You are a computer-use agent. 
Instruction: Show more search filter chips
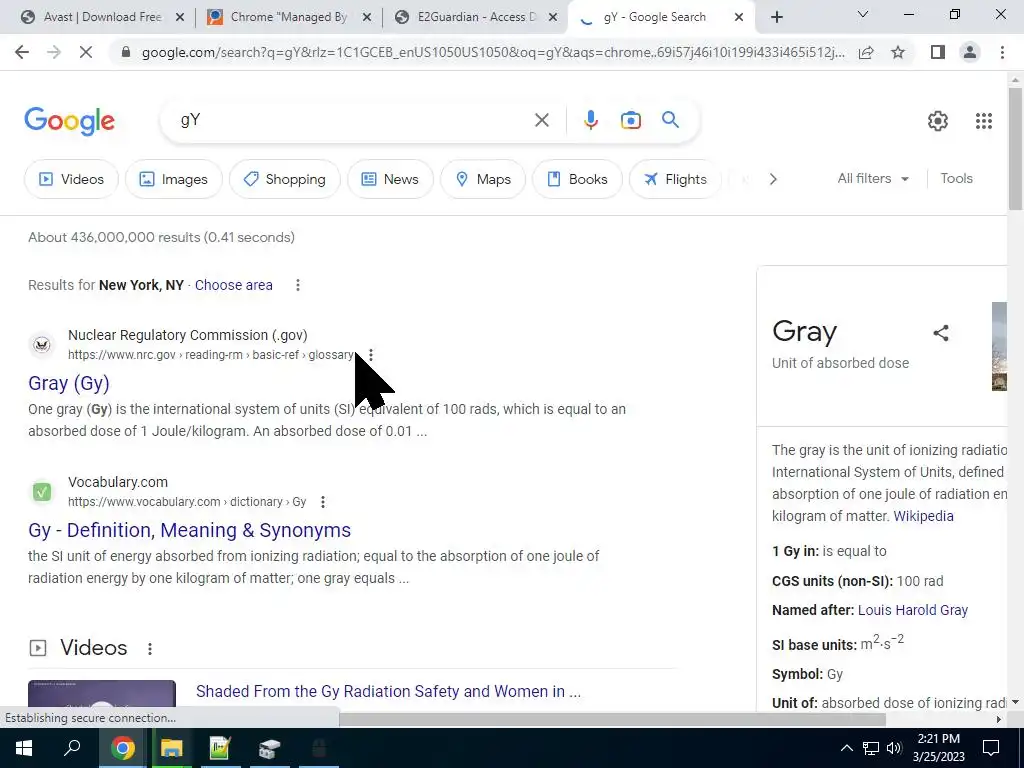point(773,179)
